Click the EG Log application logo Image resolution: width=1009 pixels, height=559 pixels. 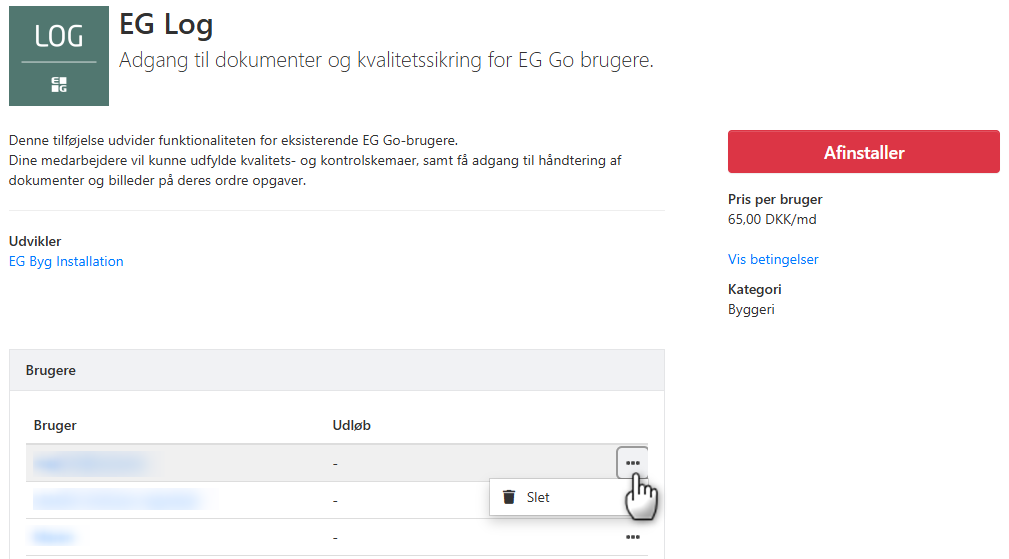59,56
